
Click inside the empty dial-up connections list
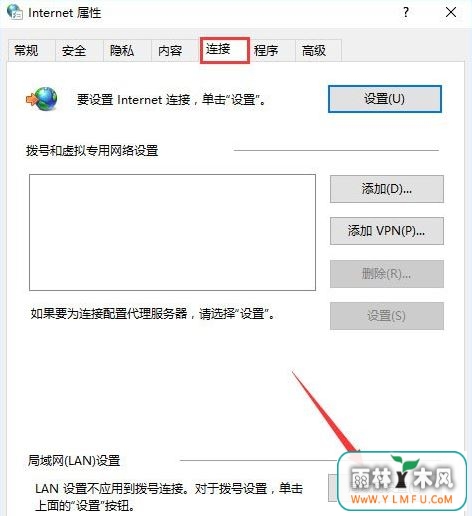(172, 232)
